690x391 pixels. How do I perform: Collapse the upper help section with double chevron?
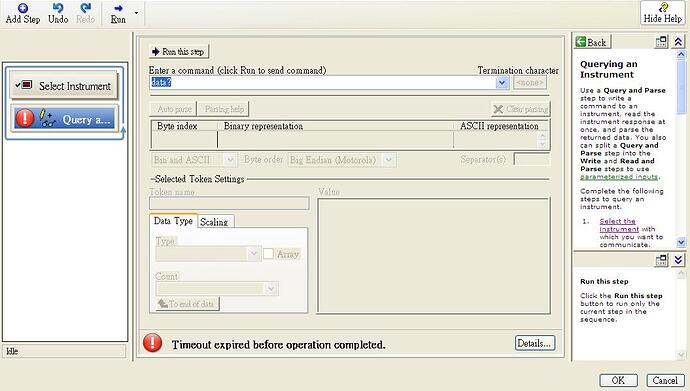[x=678, y=42]
